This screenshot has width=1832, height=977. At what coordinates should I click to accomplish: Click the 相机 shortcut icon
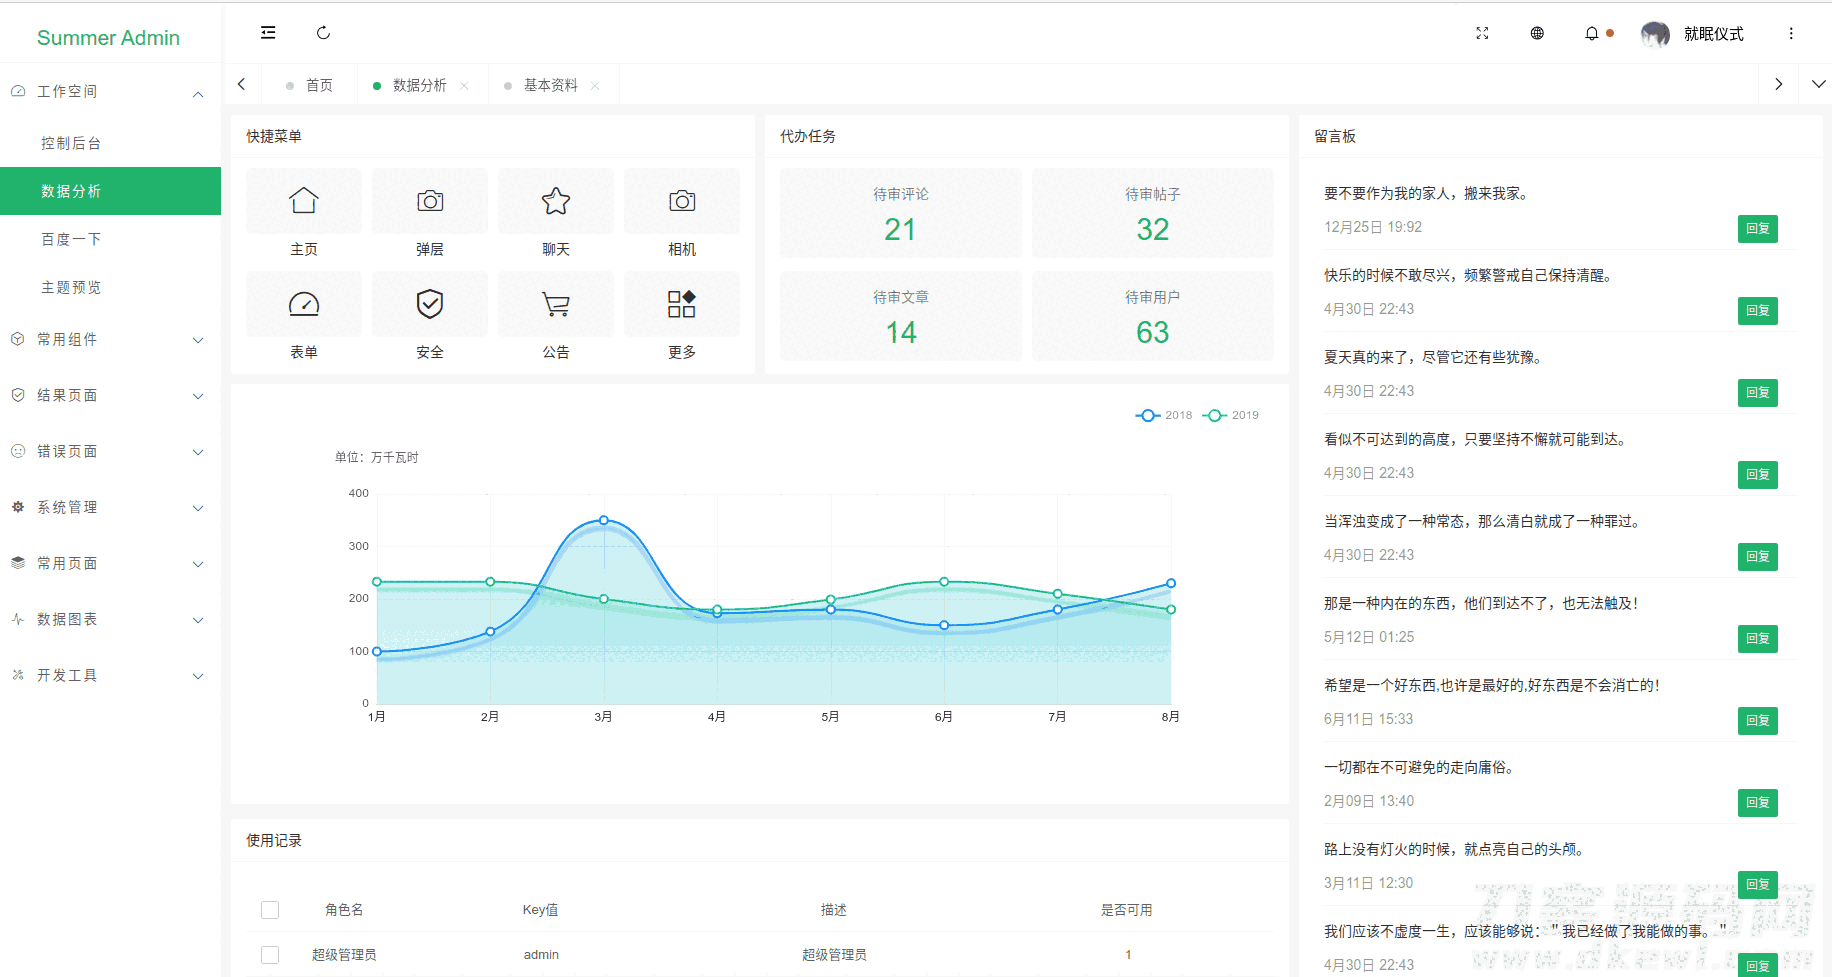[x=681, y=201]
